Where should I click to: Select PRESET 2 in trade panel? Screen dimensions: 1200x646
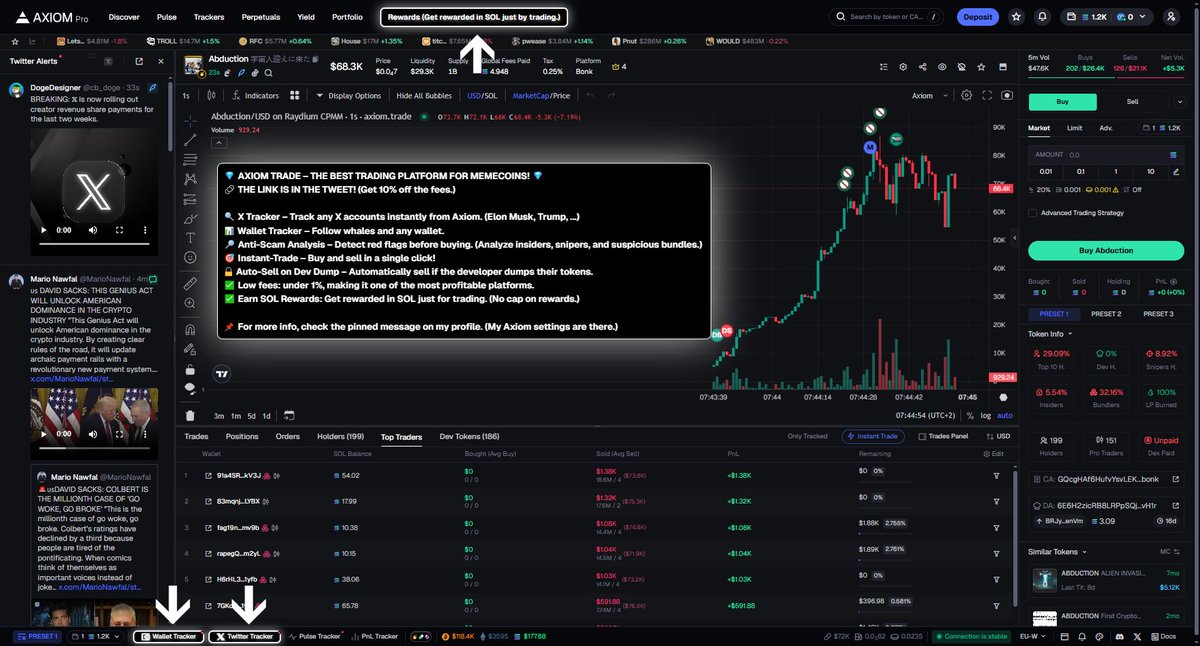(x=1105, y=314)
